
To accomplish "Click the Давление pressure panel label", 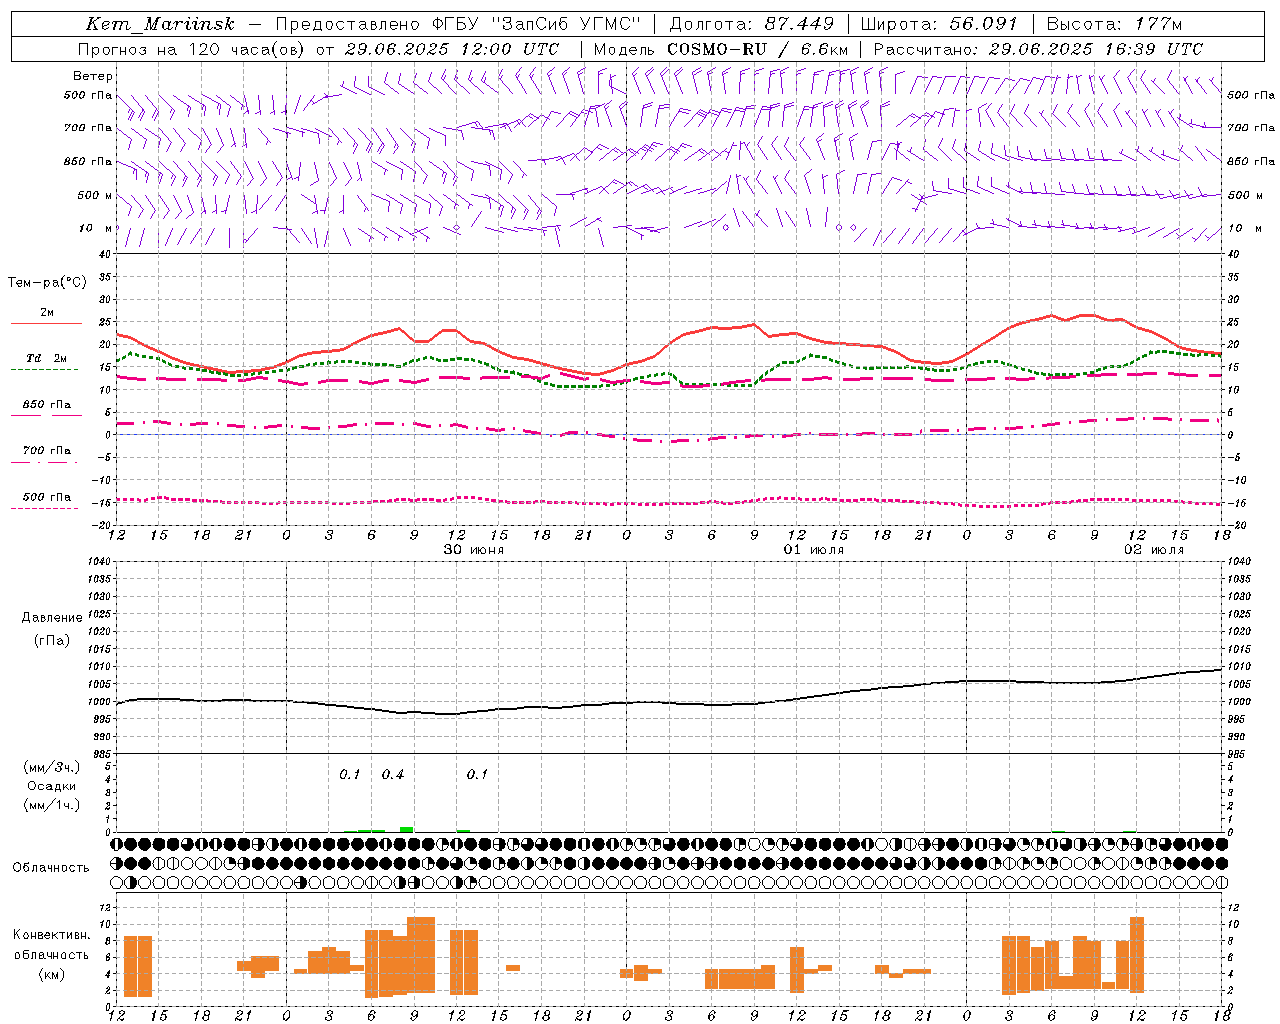I will click(51, 618).
